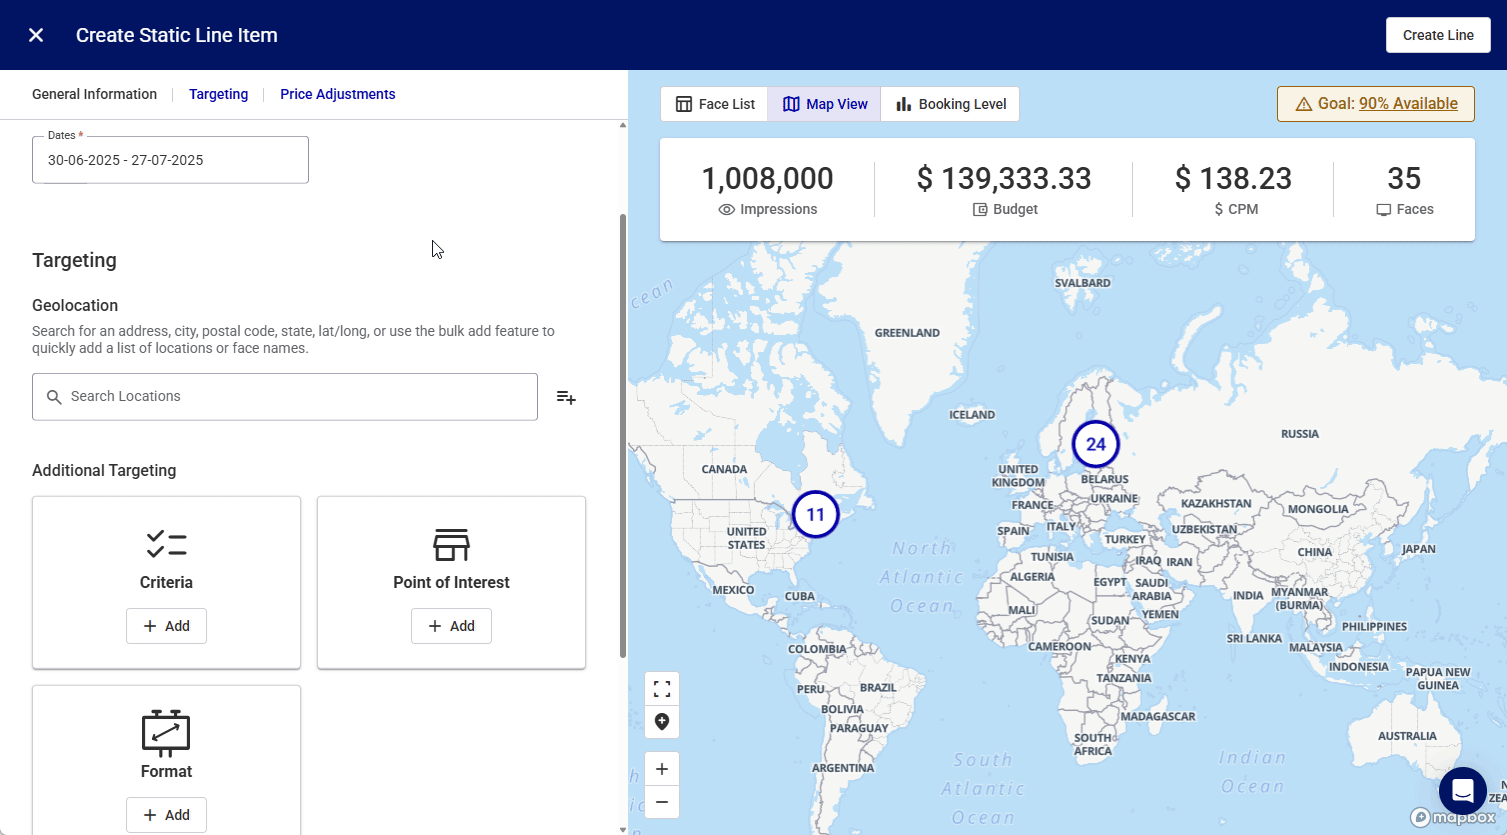Zoom out on the map

tap(662, 802)
